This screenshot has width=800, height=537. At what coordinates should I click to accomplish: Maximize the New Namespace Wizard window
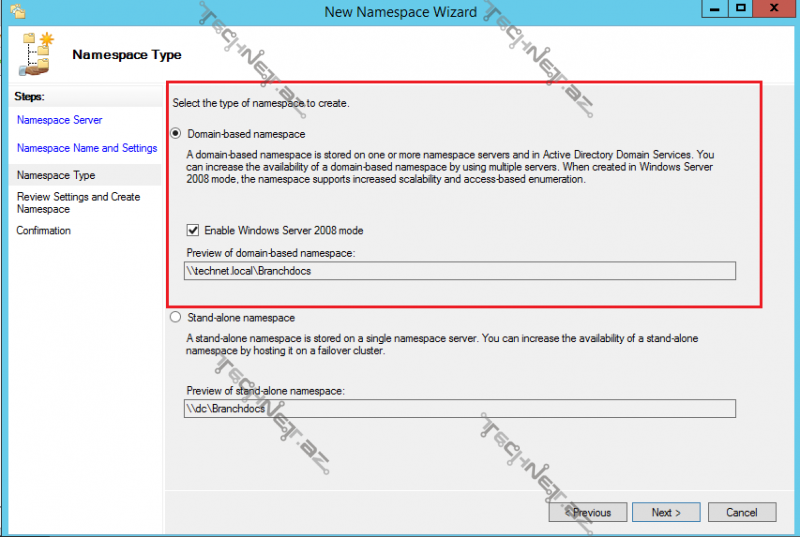pyautogui.click(x=741, y=9)
